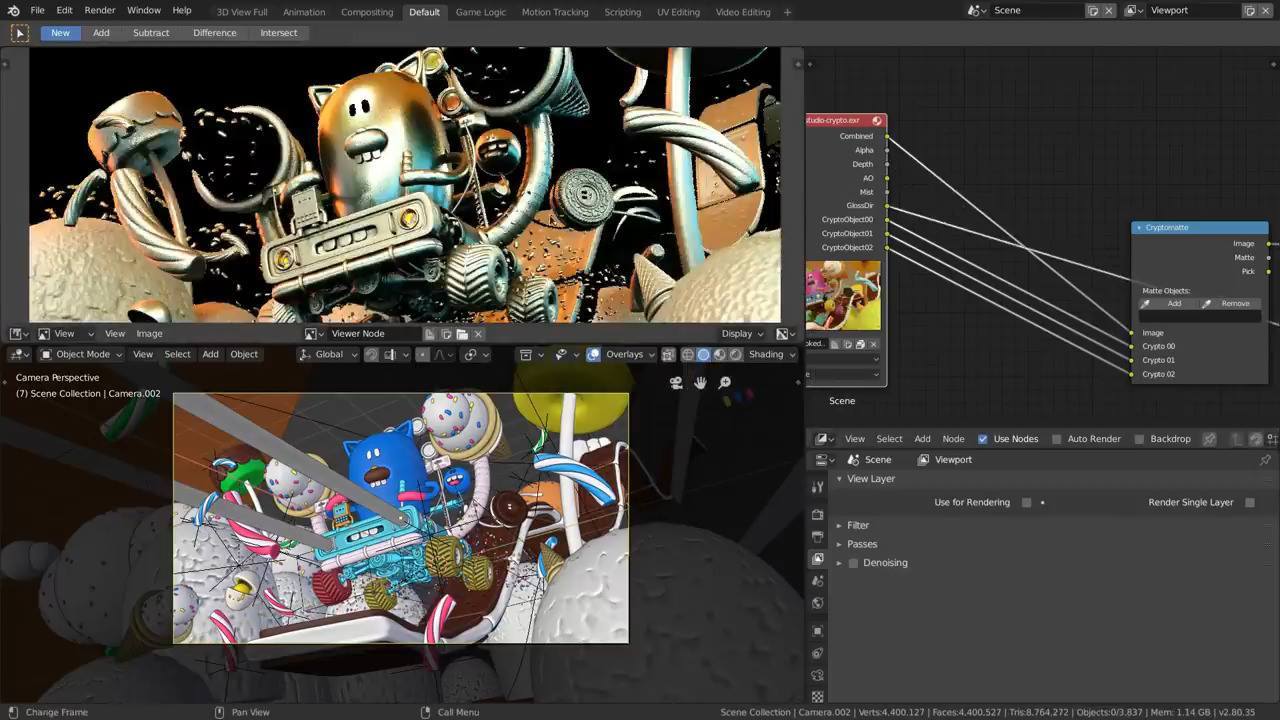Unlink the Viewer Node image
Image resolution: width=1280 pixels, height=720 pixels.
pyautogui.click(x=478, y=334)
